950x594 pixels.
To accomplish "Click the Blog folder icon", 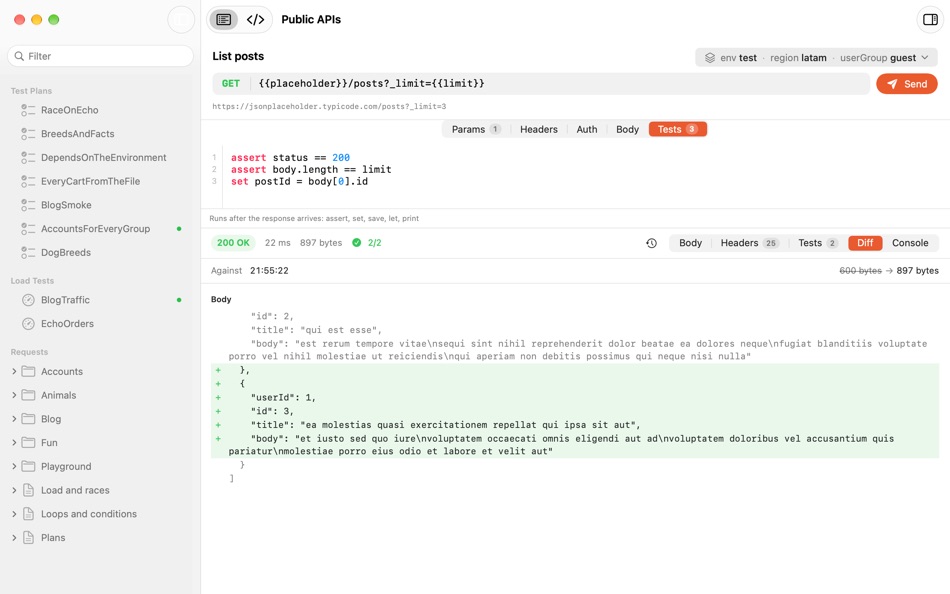I will 28,419.
